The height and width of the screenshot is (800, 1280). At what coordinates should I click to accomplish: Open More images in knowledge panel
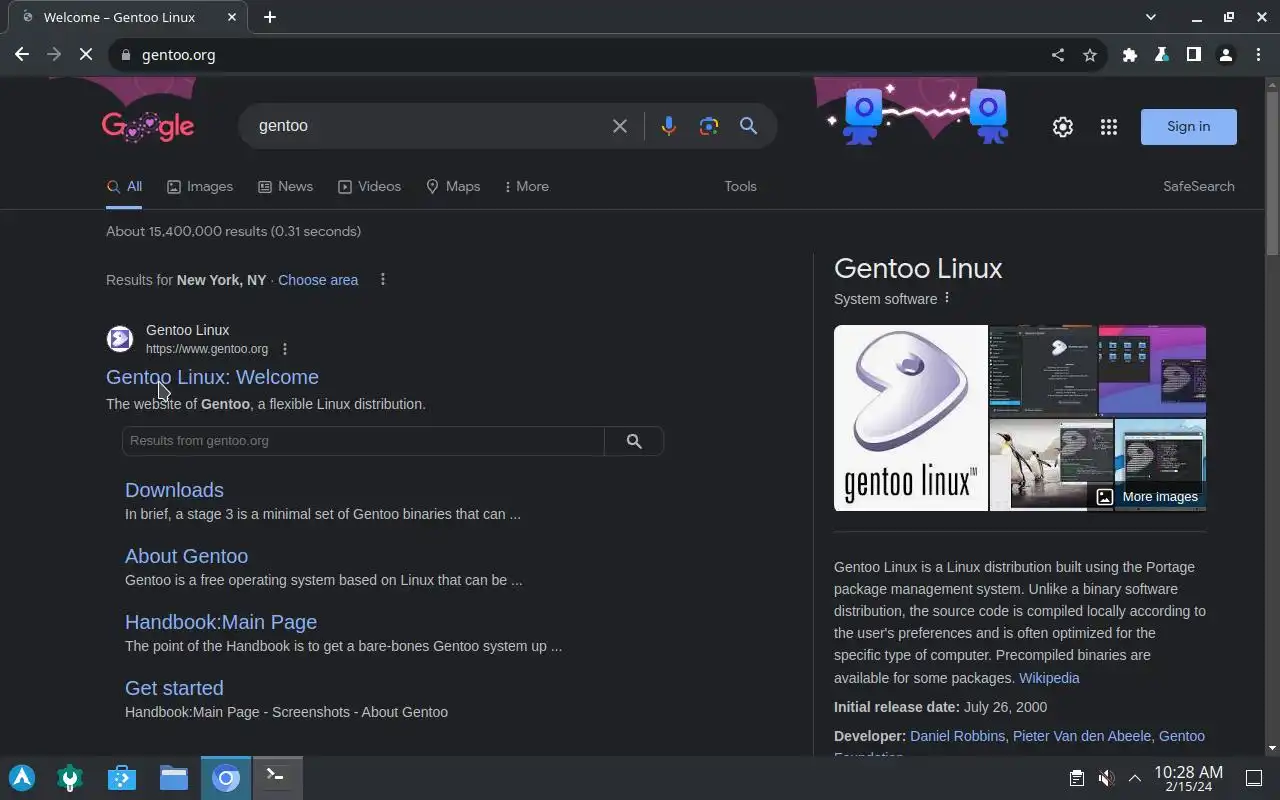tap(1147, 497)
